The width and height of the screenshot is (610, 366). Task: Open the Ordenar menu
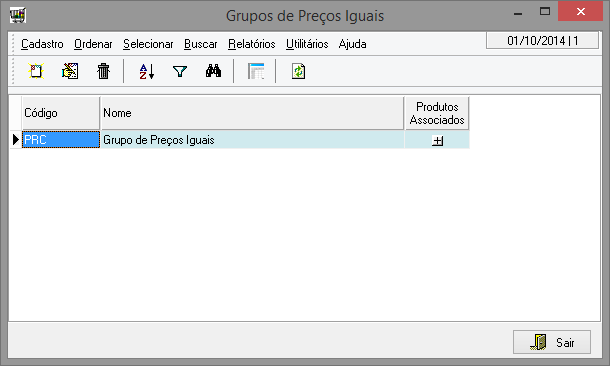[93, 44]
